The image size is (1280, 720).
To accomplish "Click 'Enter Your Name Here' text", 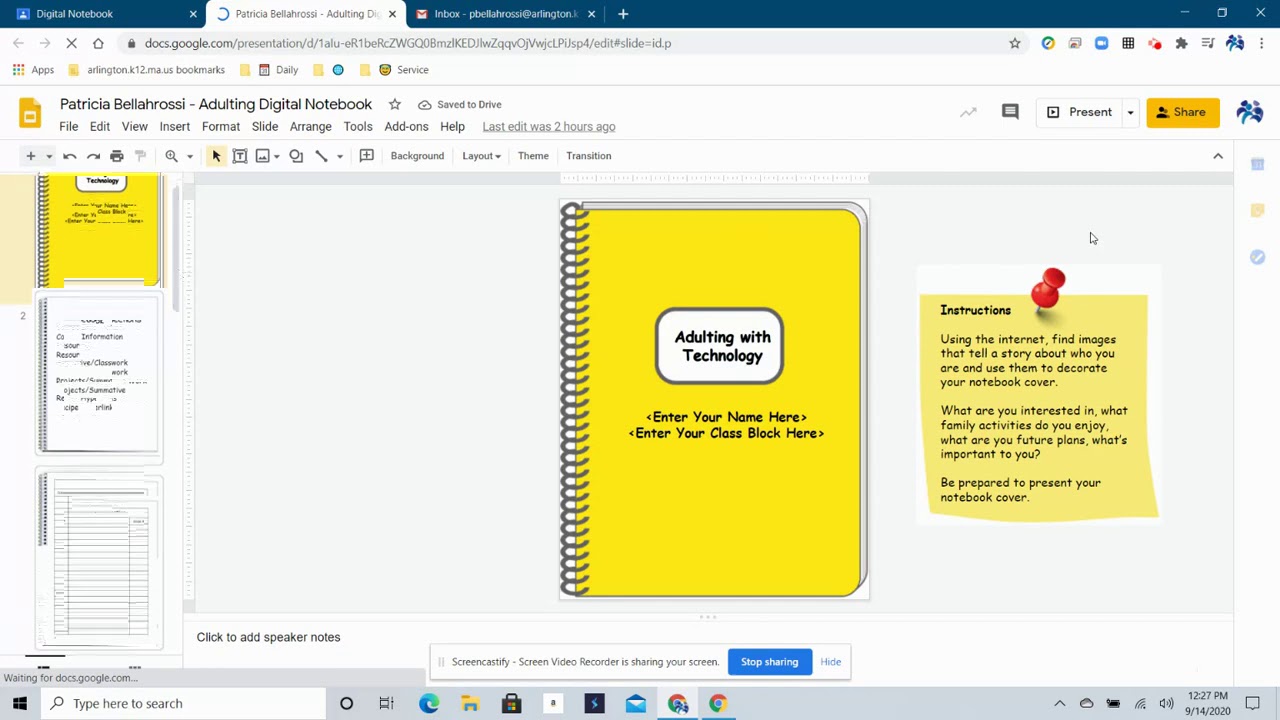I will (x=726, y=417).
